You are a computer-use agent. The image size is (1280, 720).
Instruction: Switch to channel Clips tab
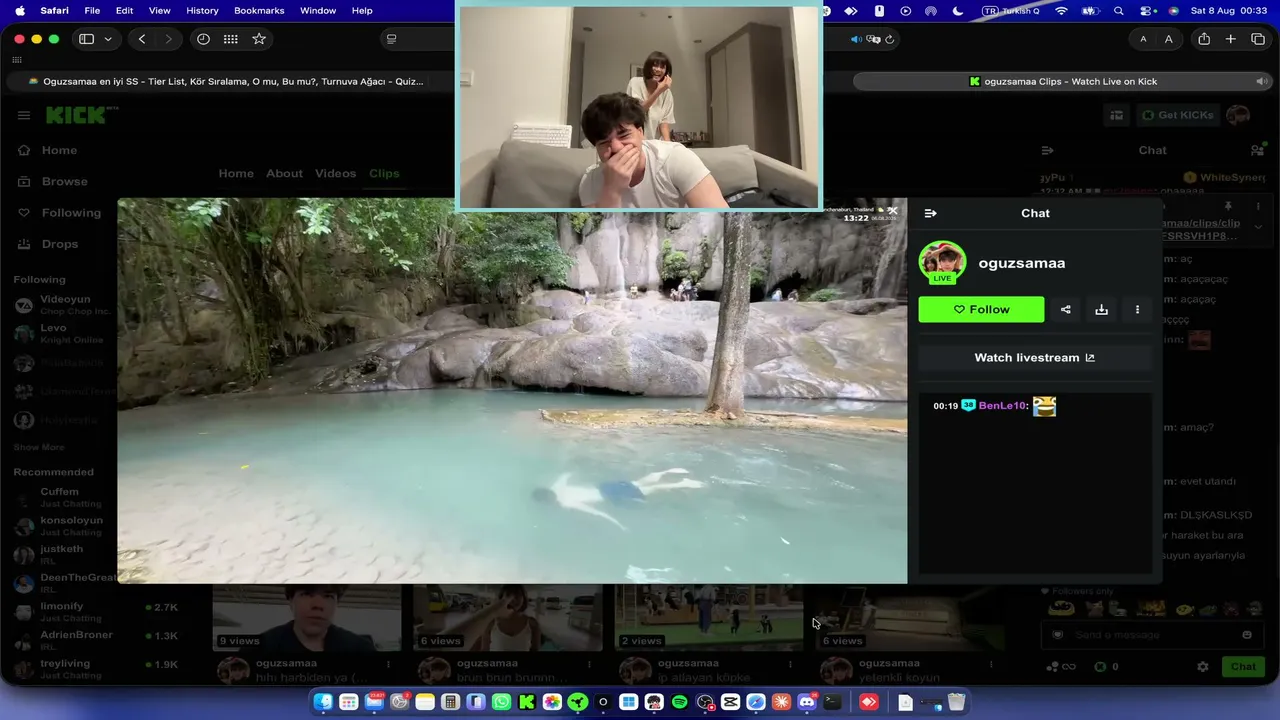click(x=384, y=173)
